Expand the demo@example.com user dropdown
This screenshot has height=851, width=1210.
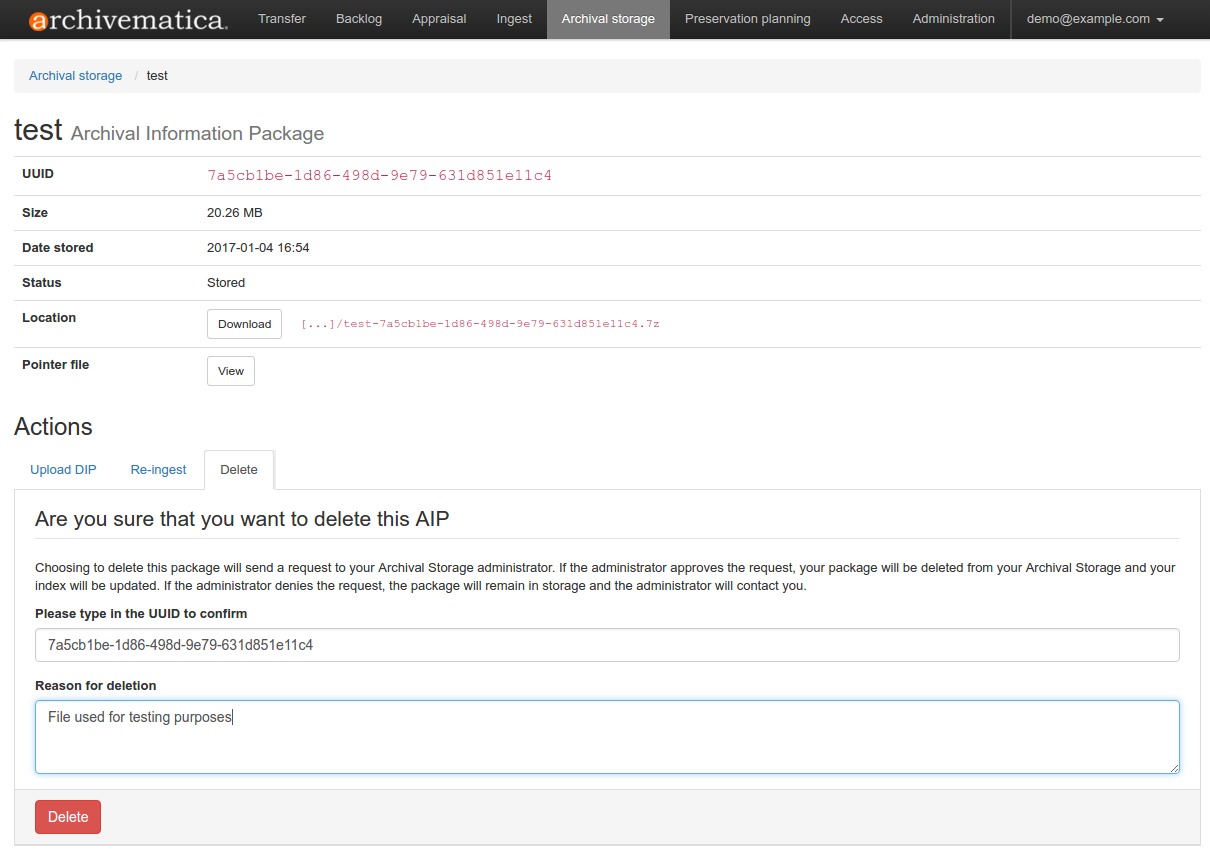click(1095, 19)
